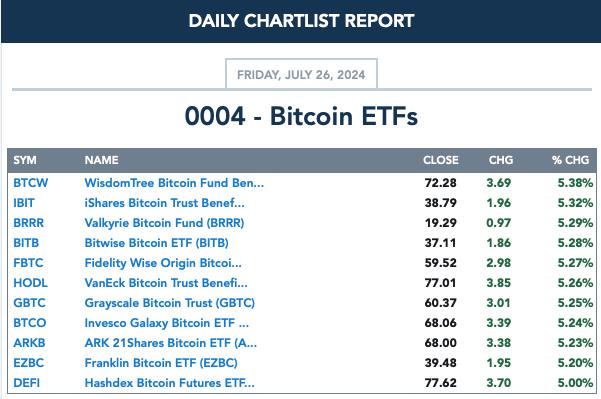This screenshot has width=601, height=399.
Task: Open WisdomTree Bitcoin Fund name link
Action: tap(174, 183)
